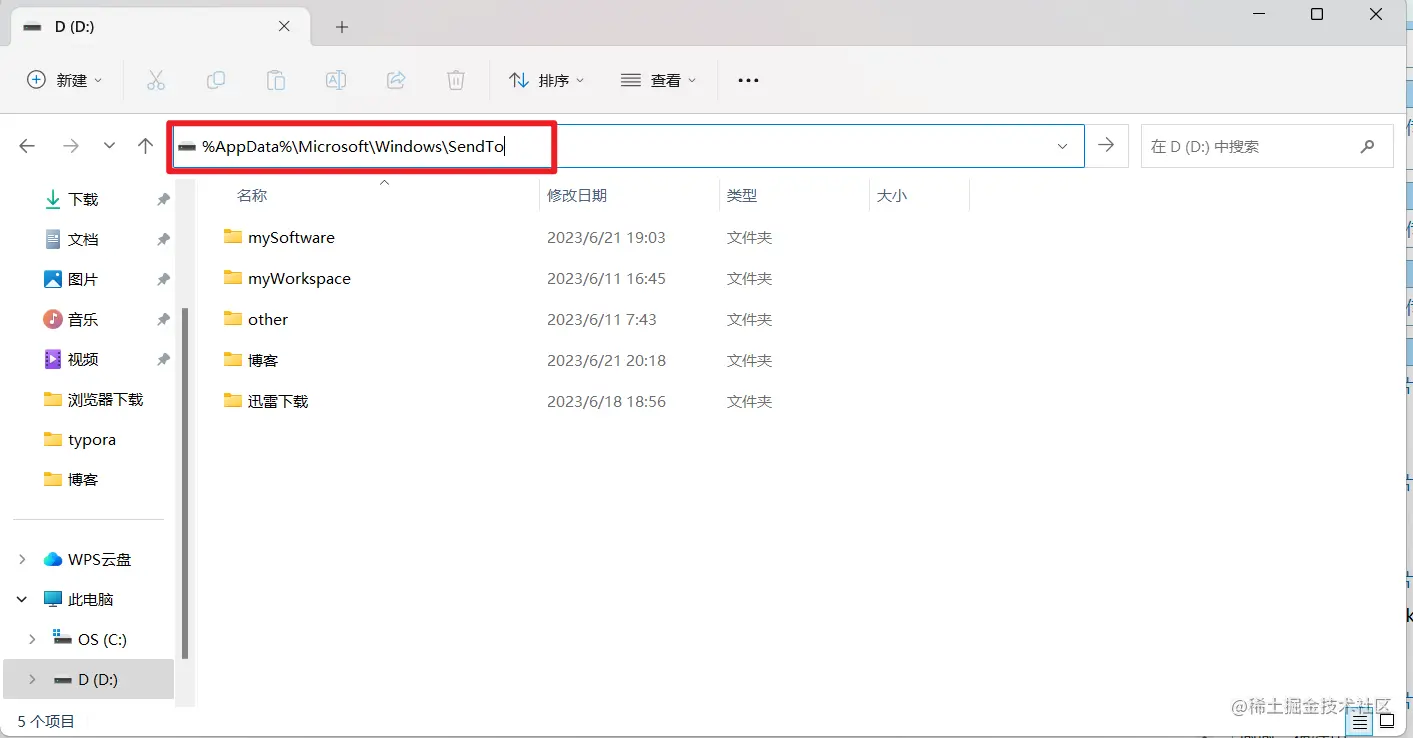This screenshot has width=1413, height=738.
Task: Click the 5 个项目 status text
Action: [x=46, y=721]
